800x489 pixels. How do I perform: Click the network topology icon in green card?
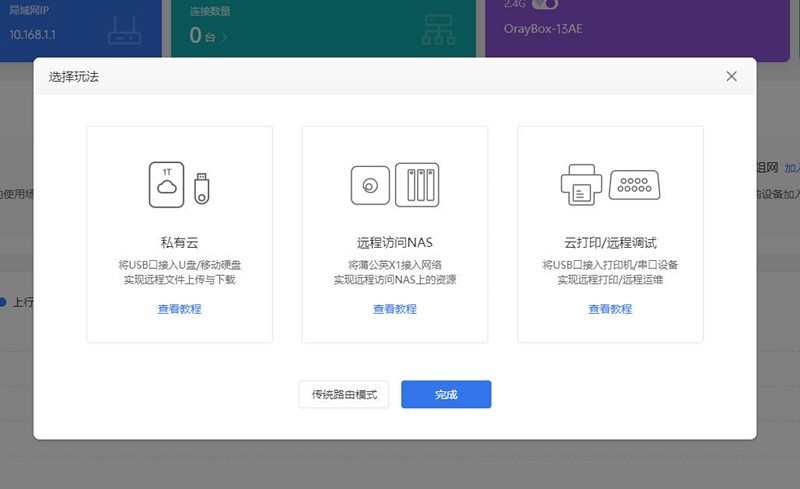pyautogui.click(x=438, y=30)
